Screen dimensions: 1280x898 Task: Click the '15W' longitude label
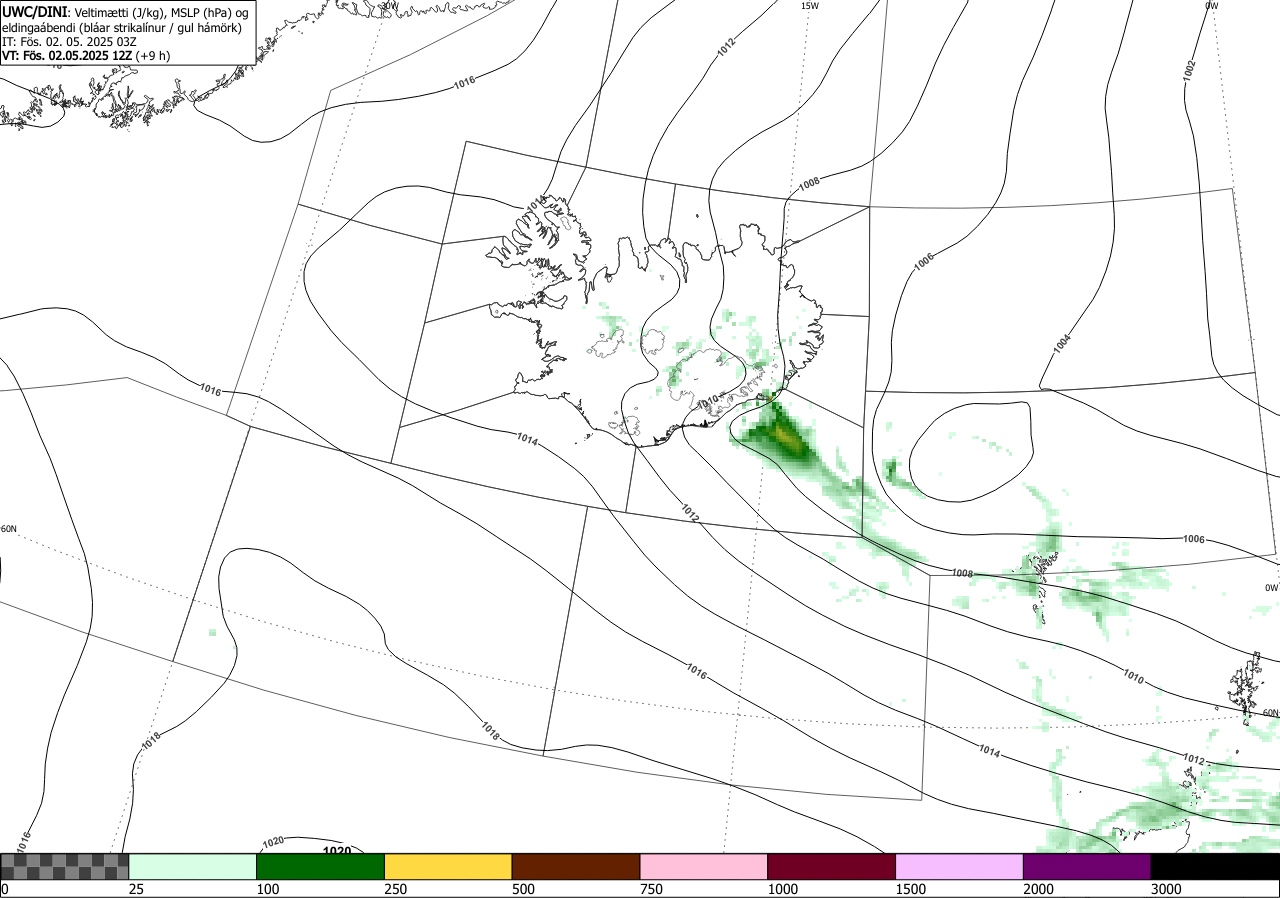[x=810, y=6]
